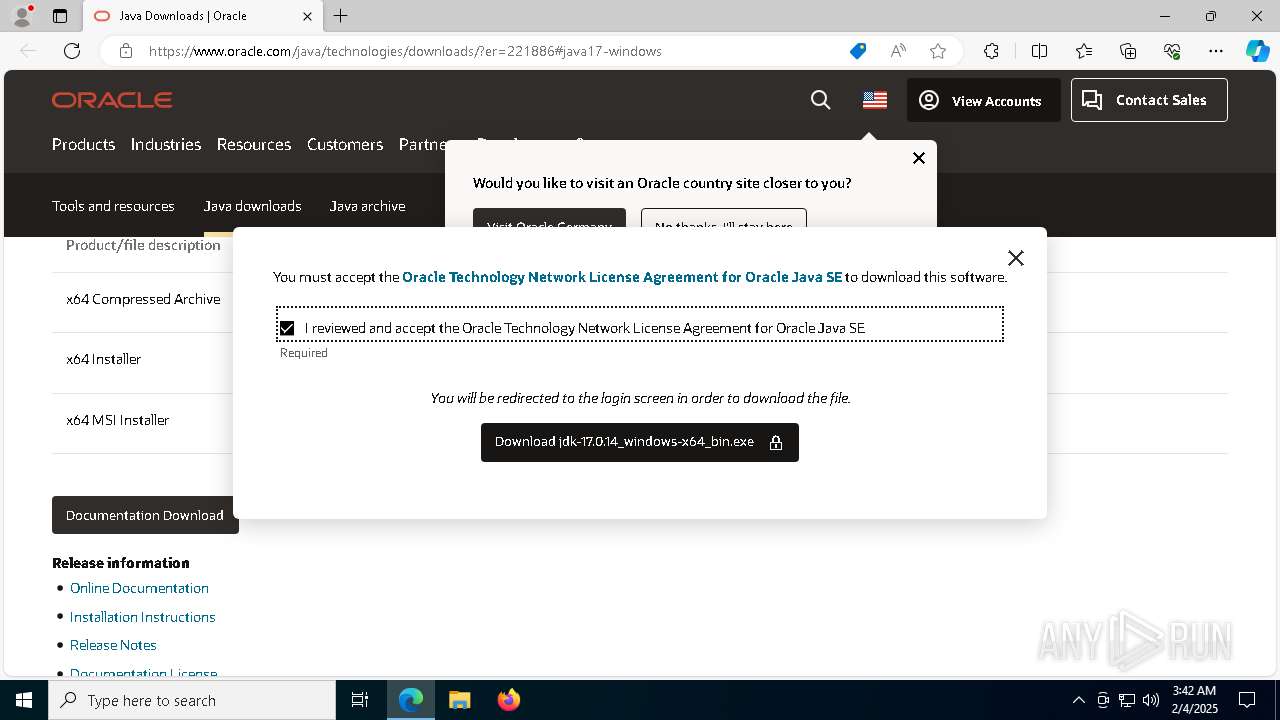Open the shopping price tag icon
The image size is (1280, 720).
[858, 51]
